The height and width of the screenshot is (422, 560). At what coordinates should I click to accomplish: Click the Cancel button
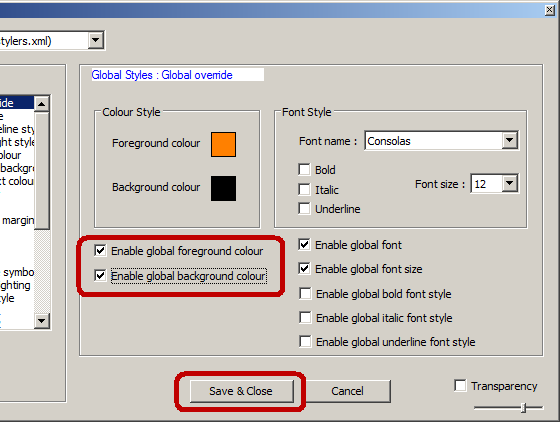click(348, 391)
